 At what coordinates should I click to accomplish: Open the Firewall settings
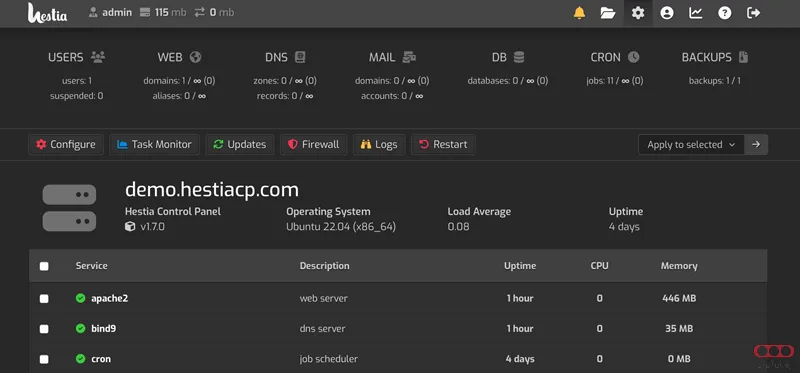[x=313, y=144]
